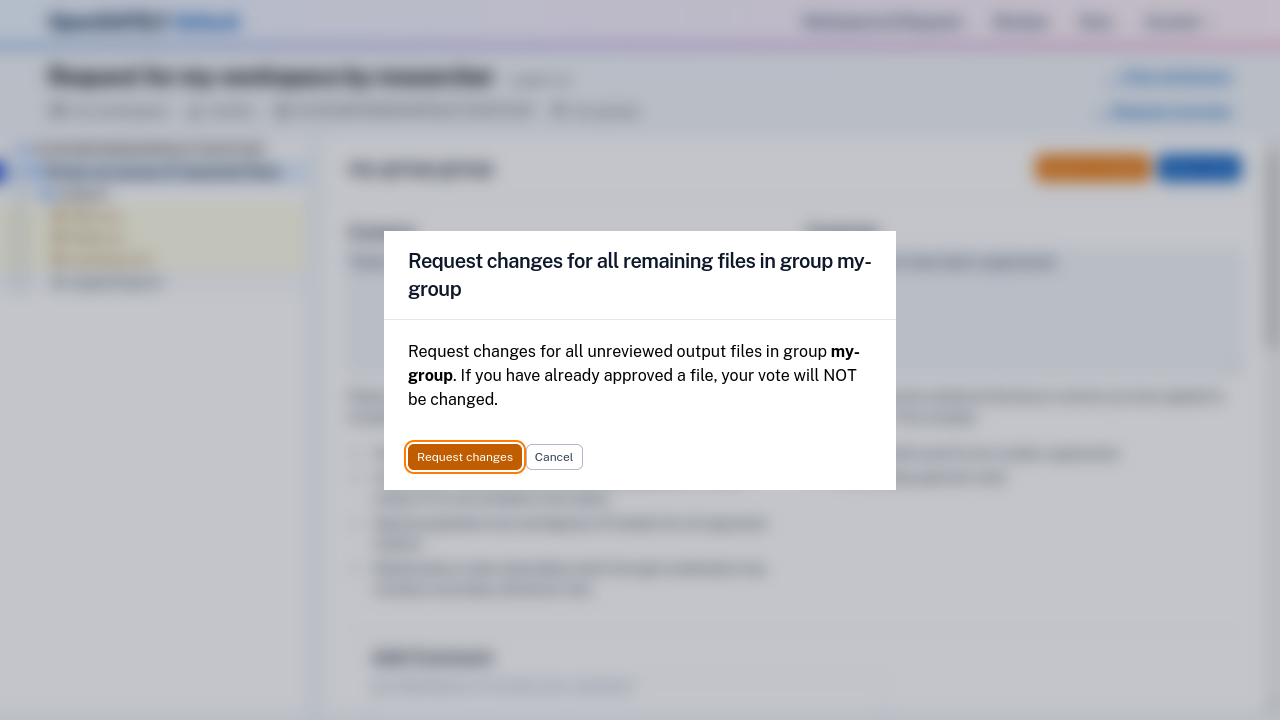Click the workspace icon in the request metadata row
Screen dimensions: 1280x720
(59, 111)
